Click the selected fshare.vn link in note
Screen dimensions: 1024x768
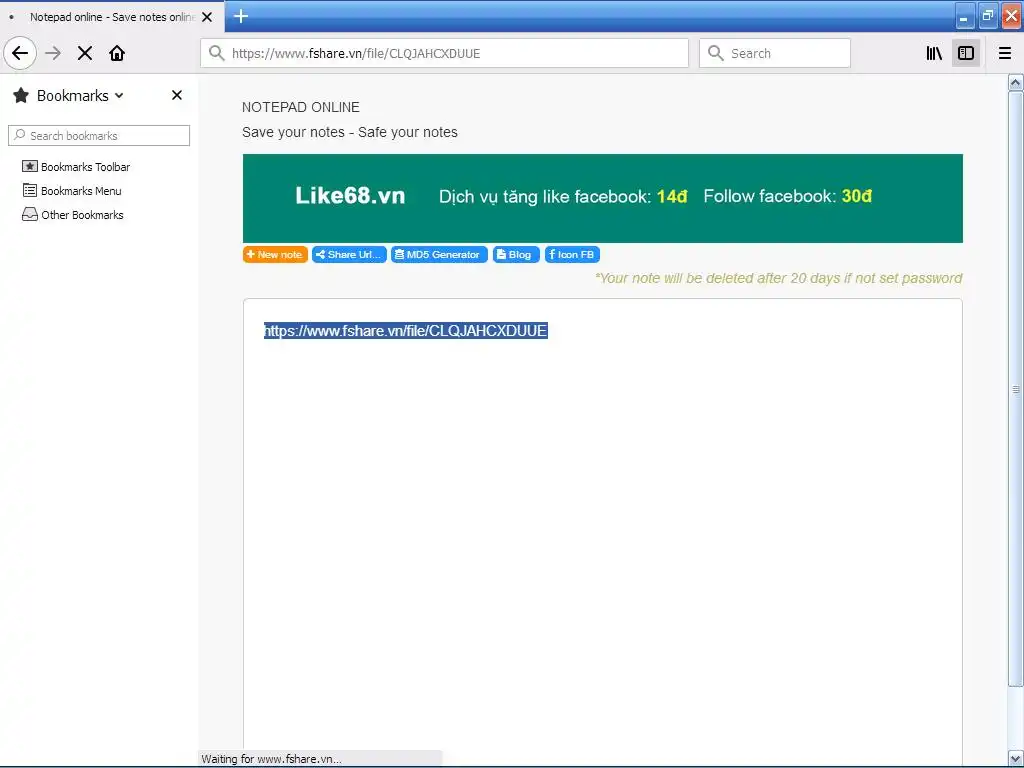(x=406, y=330)
